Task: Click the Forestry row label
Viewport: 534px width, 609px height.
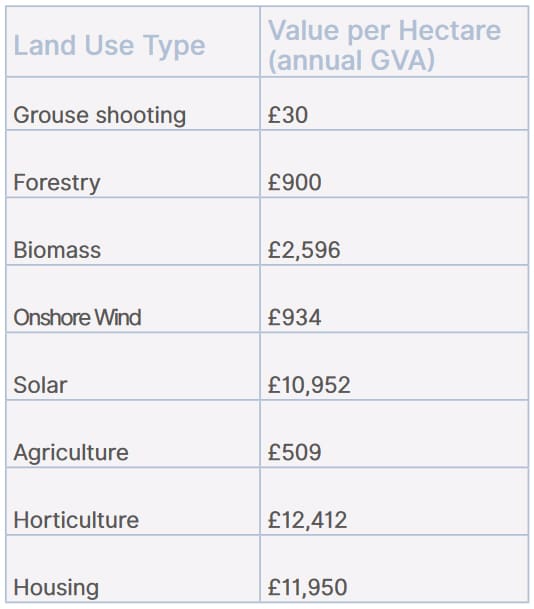Action: pyautogui.click(x=57, y=183)
